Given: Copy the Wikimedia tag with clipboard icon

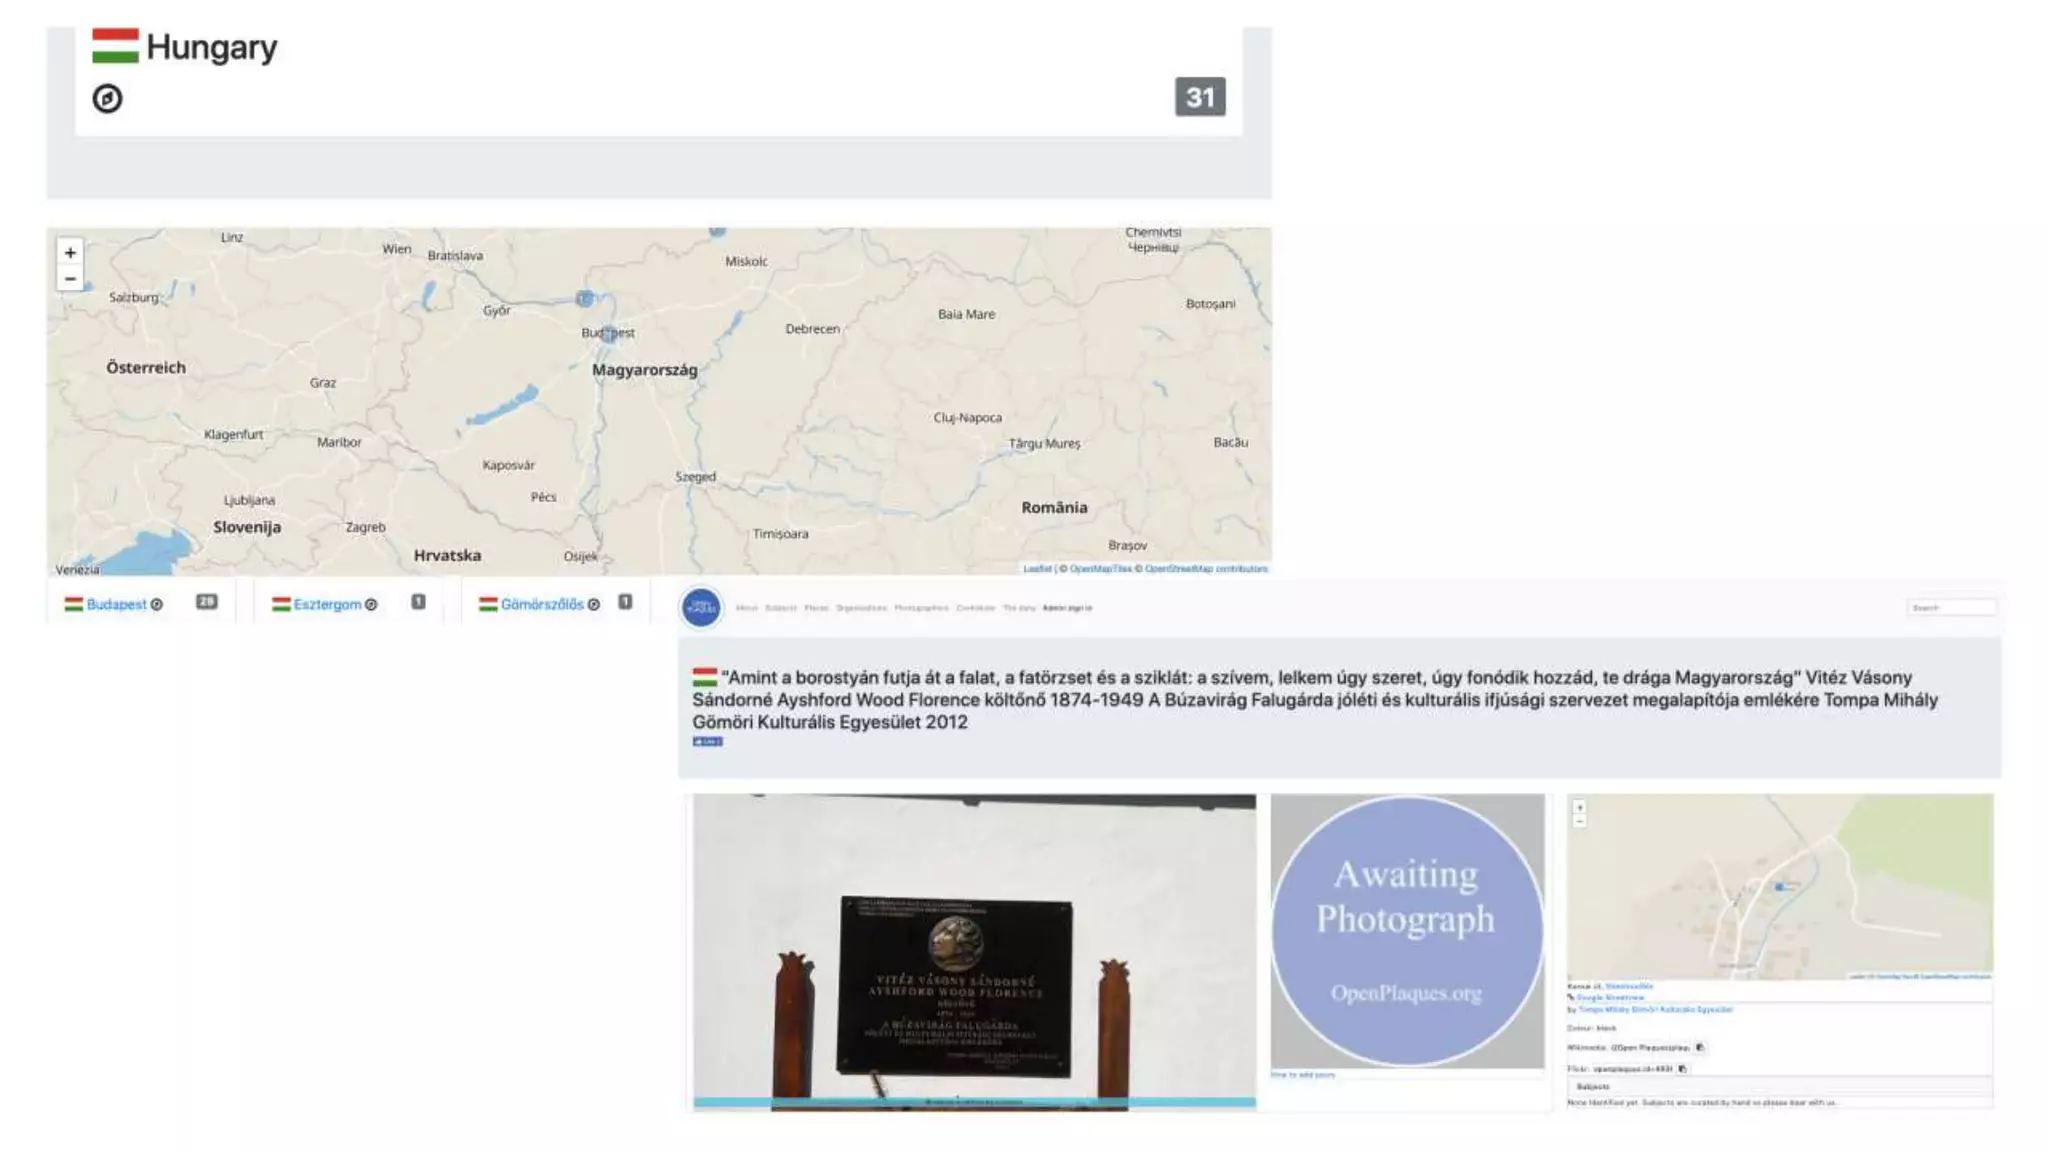Looking at the screenshot, I should [1700, 1047].
